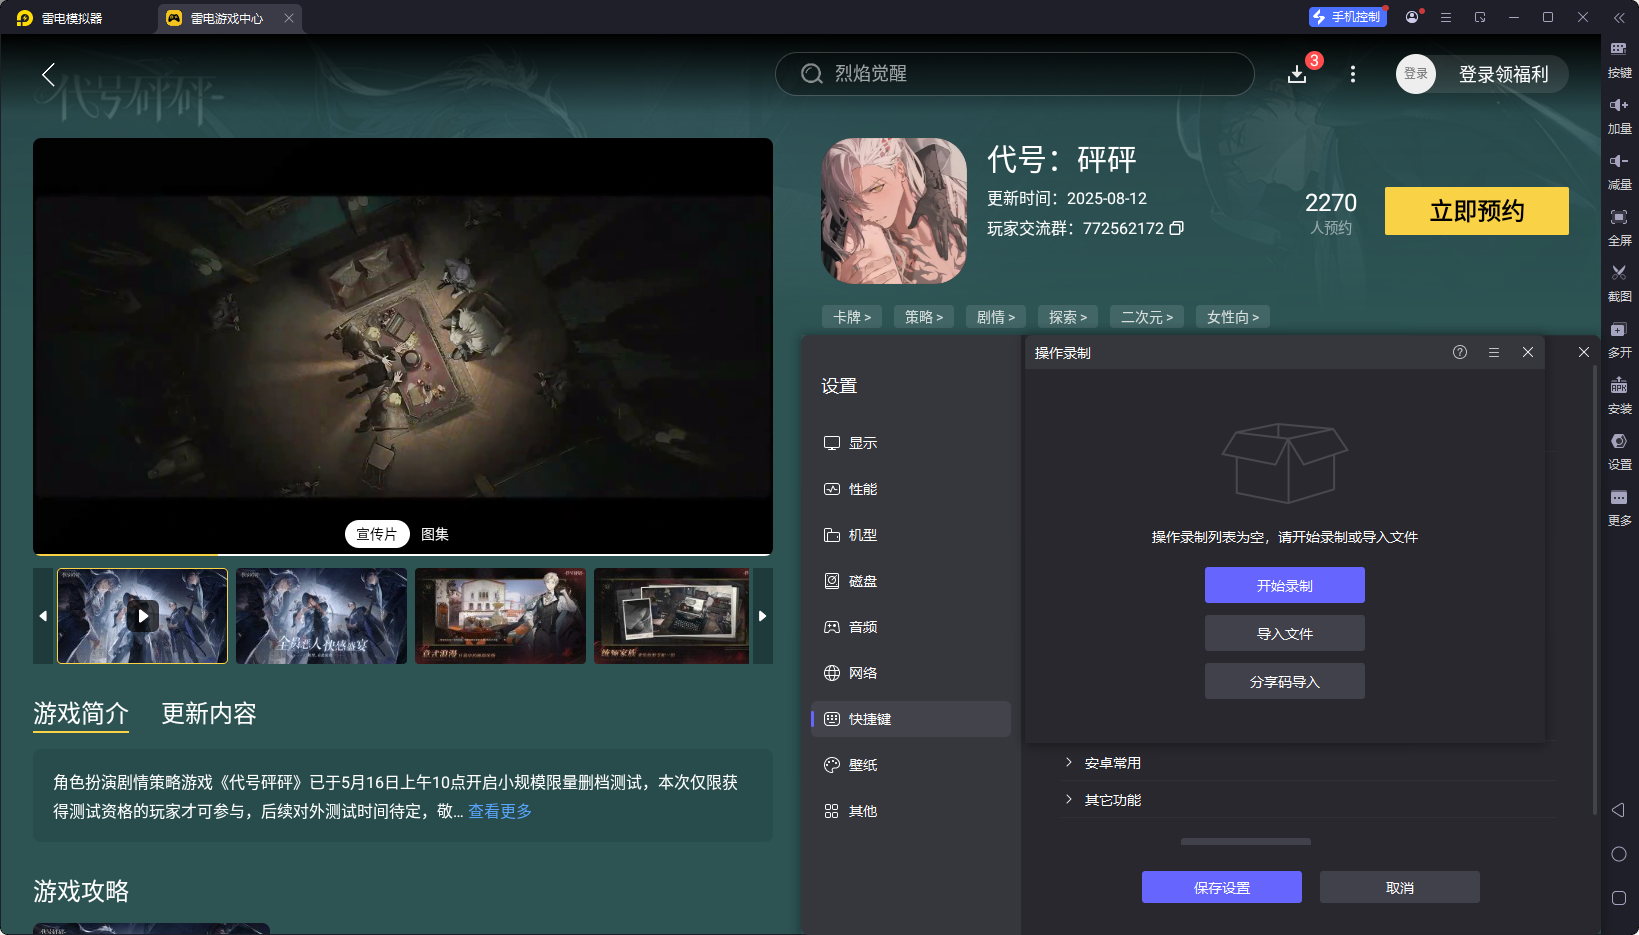Screen dimensions: 1639x935
Task: Capture a screenshot with the 截图 tool
Action: 1620,283
